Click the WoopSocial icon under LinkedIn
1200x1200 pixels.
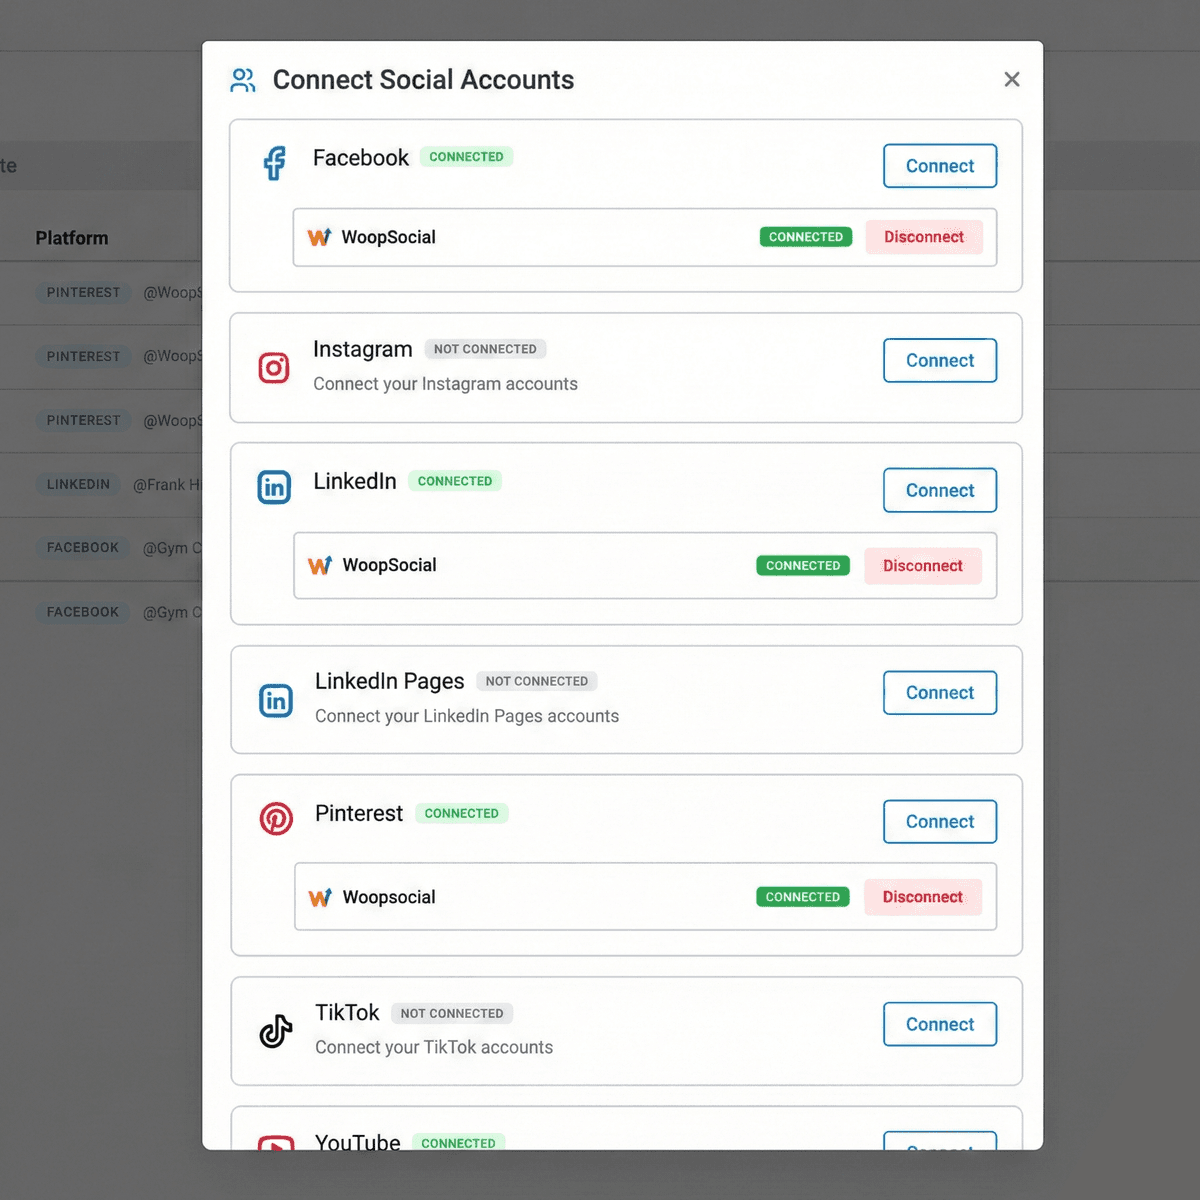click(x=319, y=565)
